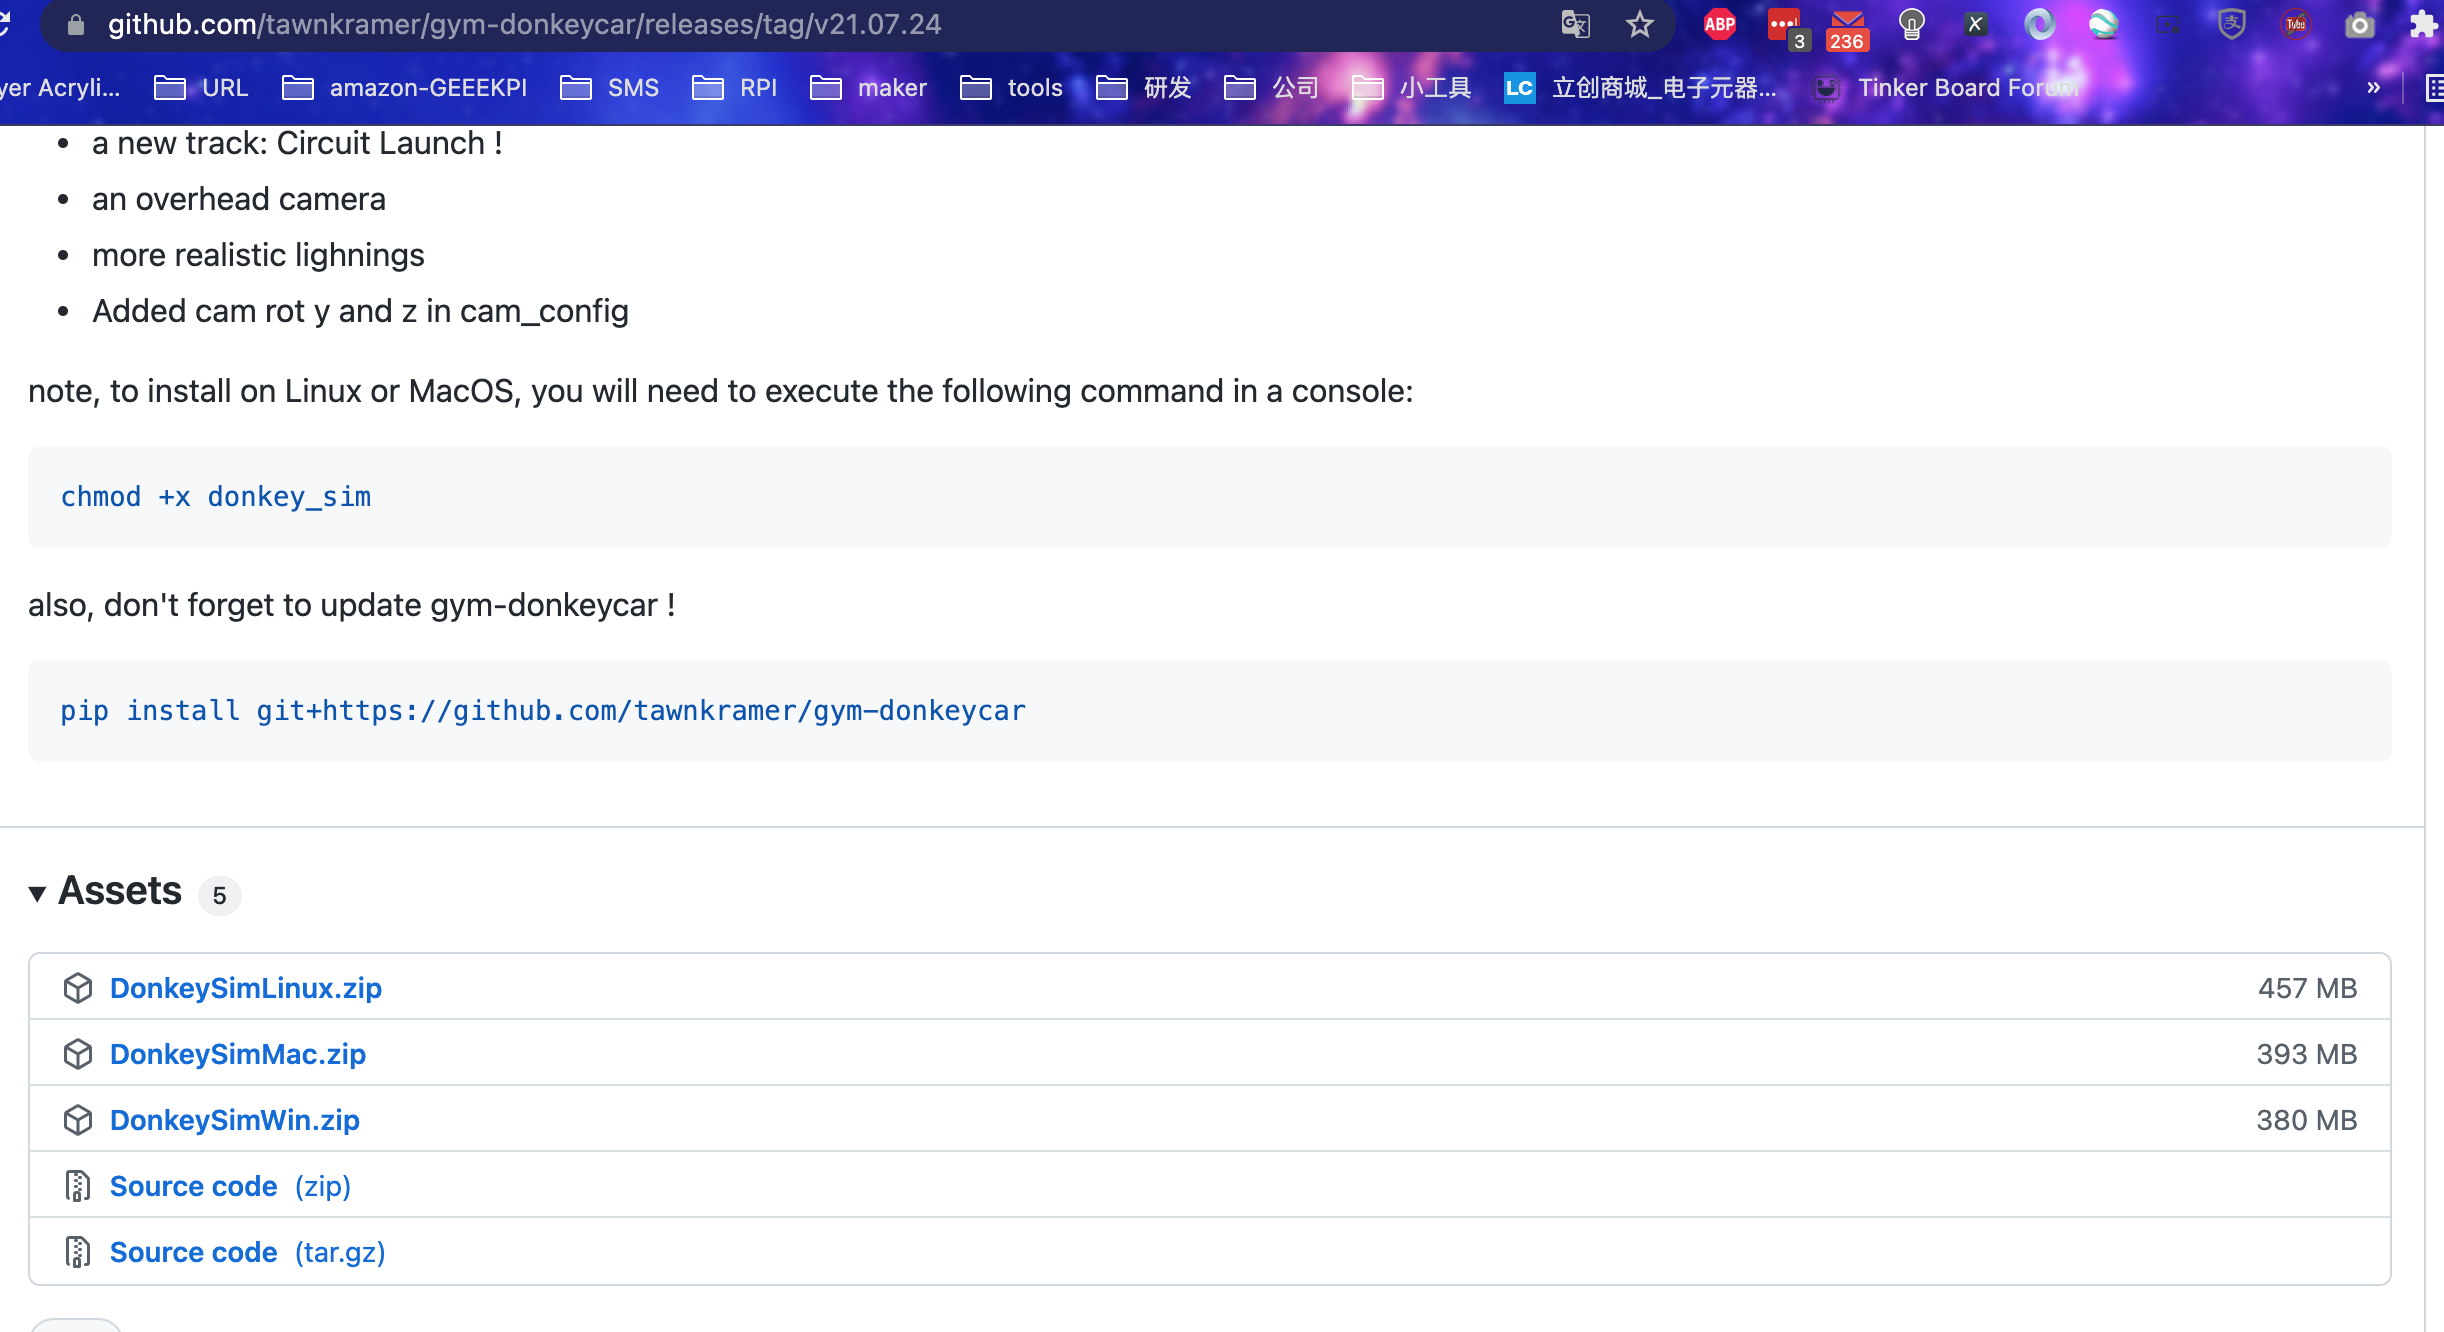This screenshot has width=2444, height=1332.
Task: Click the blue swirl extension icon
Action: pos(2040,24)
